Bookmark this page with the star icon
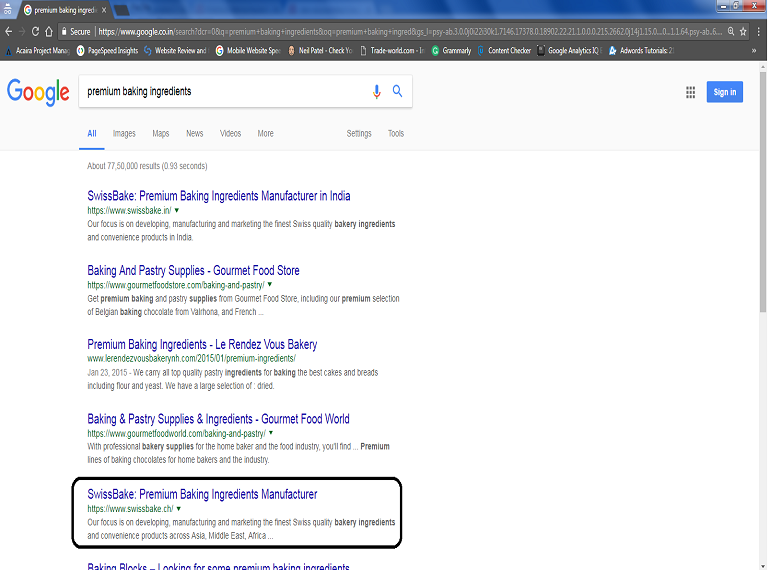The image size is (770, 570). (x=743, y=31)
